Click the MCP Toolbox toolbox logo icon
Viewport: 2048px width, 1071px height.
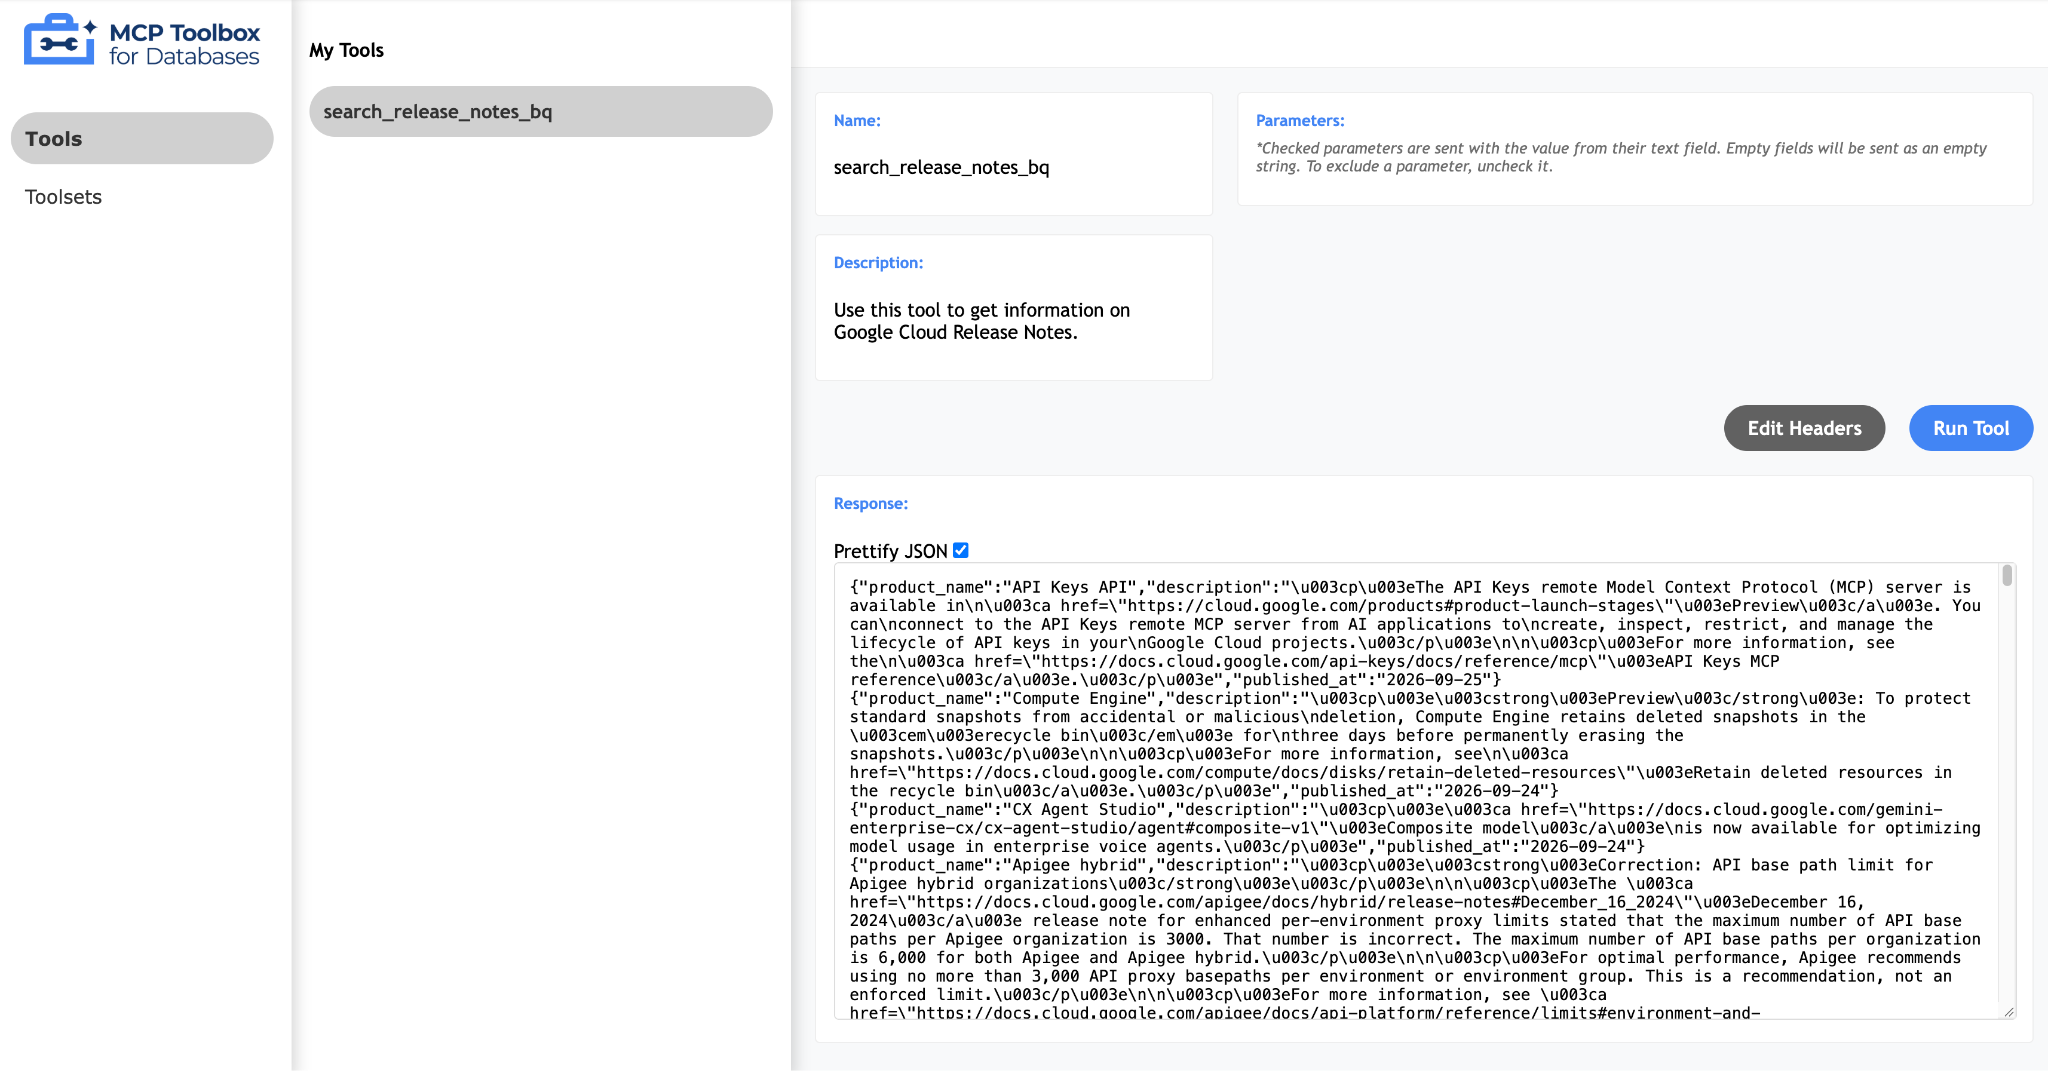61,40
